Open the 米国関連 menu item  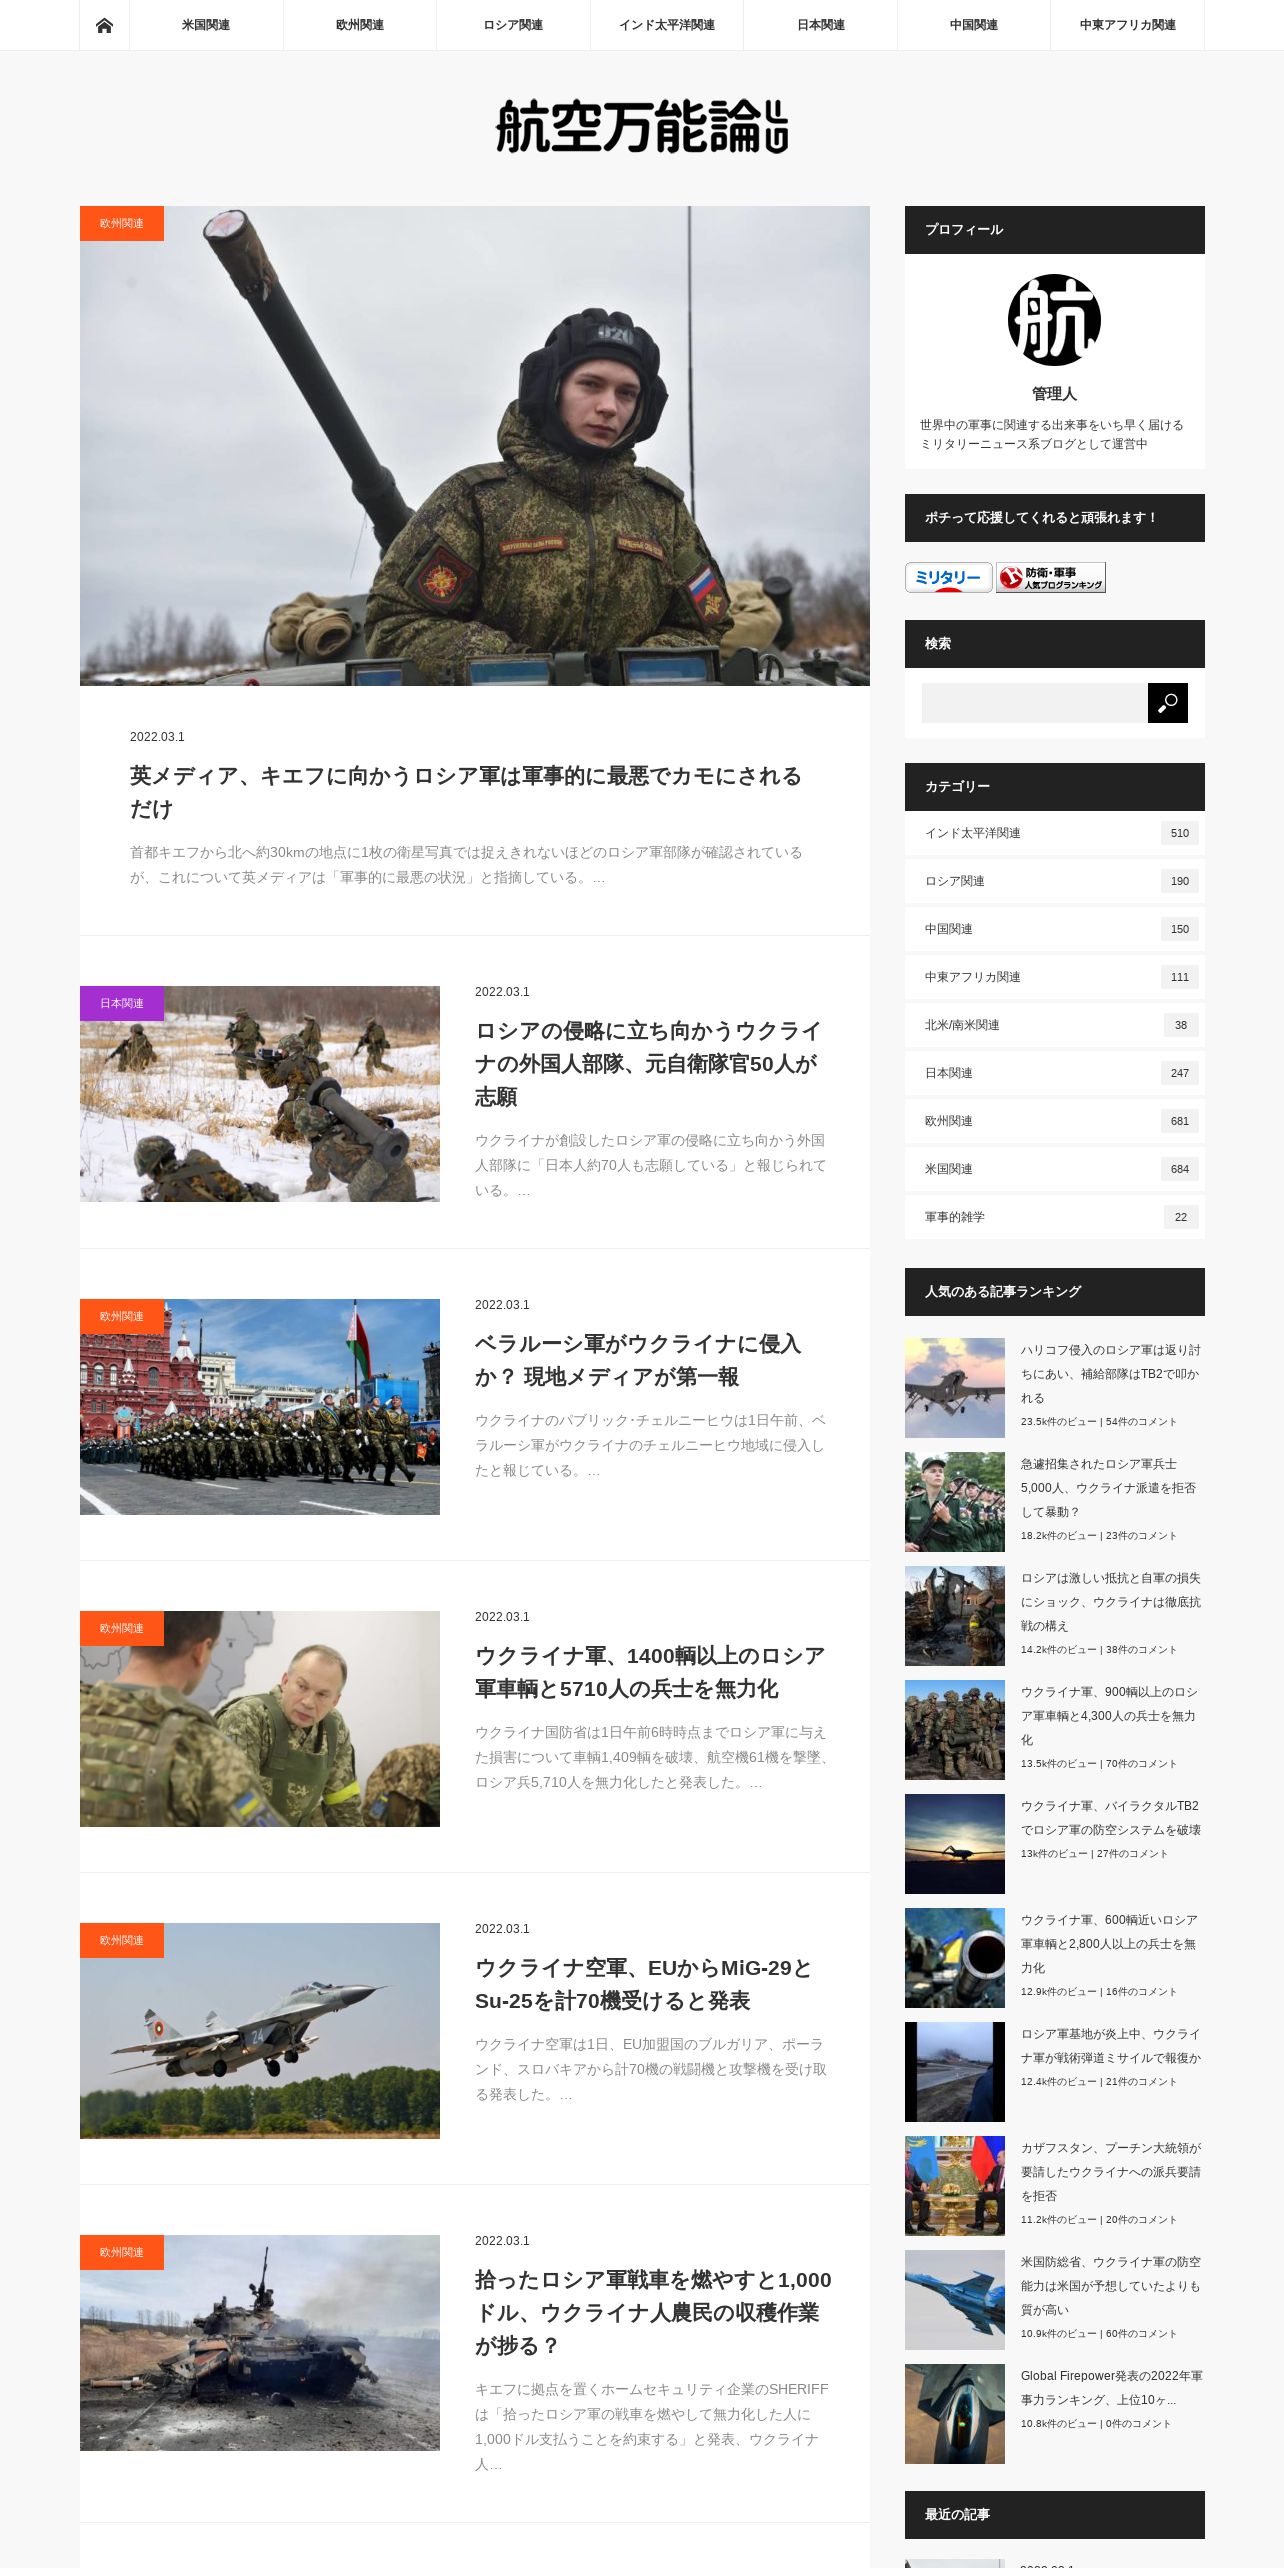pyautogui.click(x=206, y=25)
